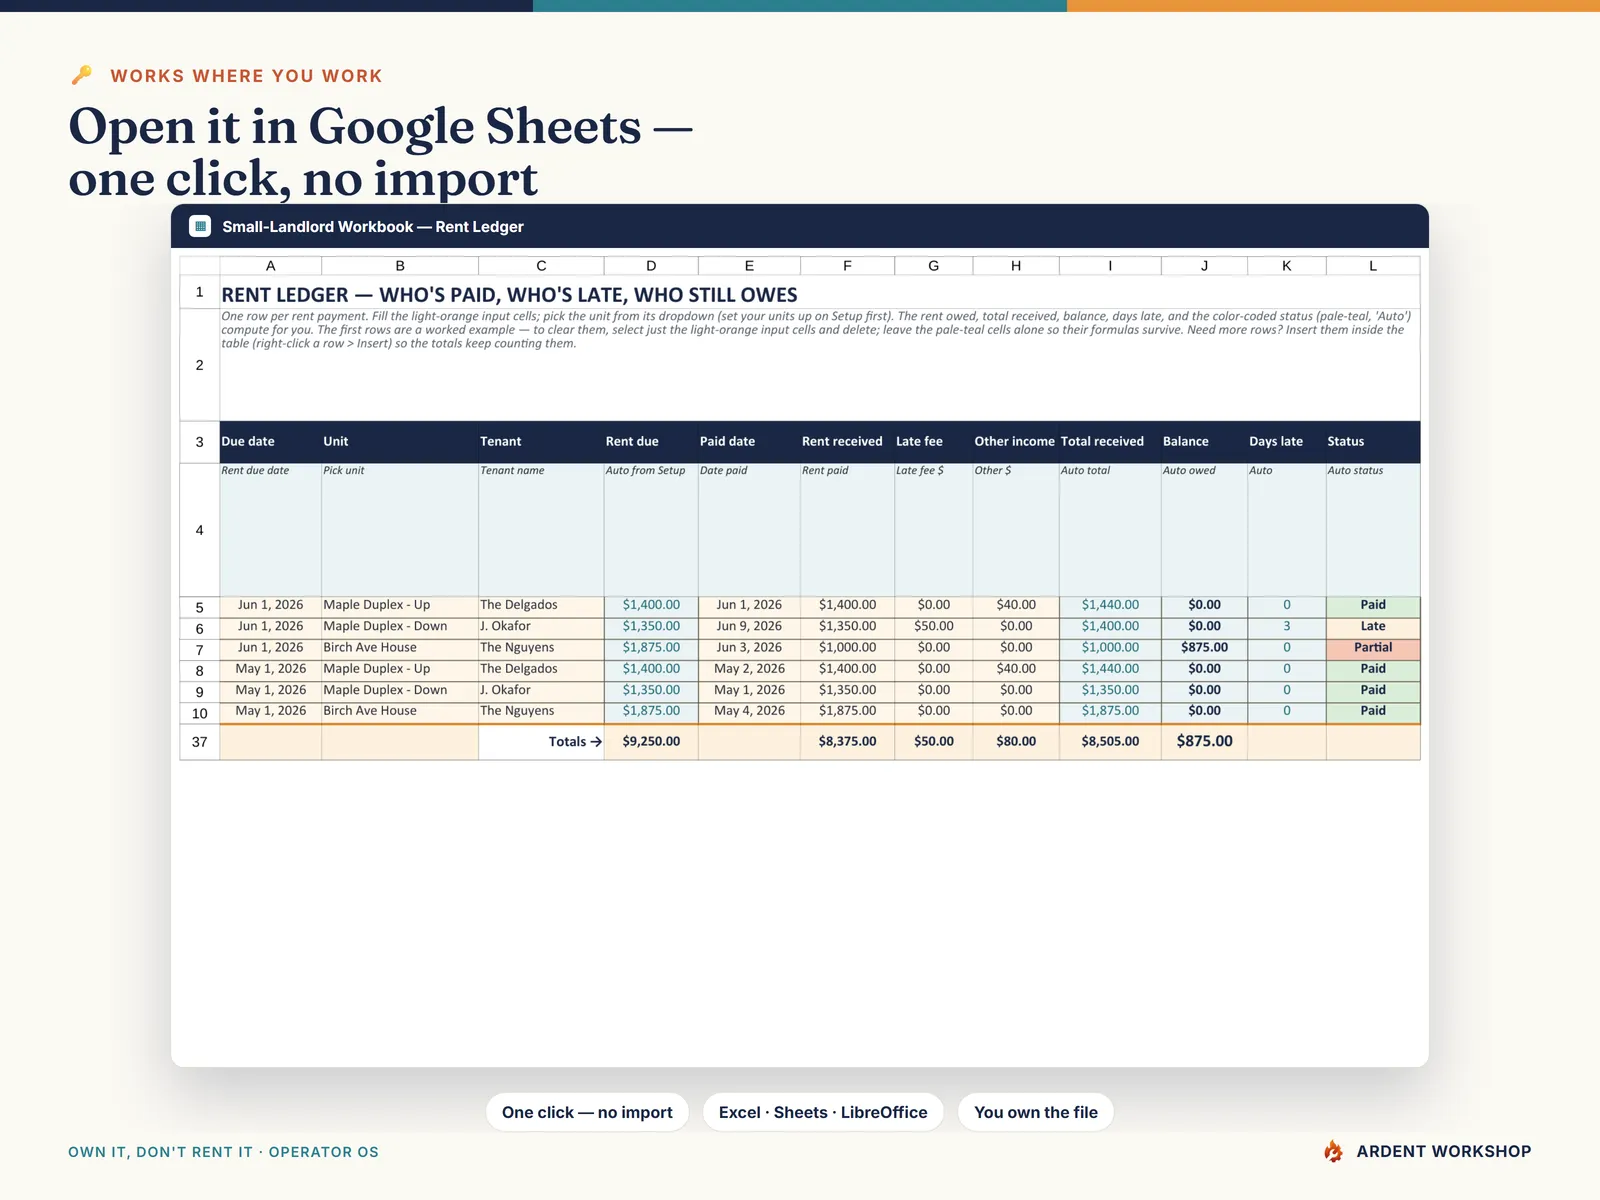Click the 'You own the file' pill

coord(1036,1112)
